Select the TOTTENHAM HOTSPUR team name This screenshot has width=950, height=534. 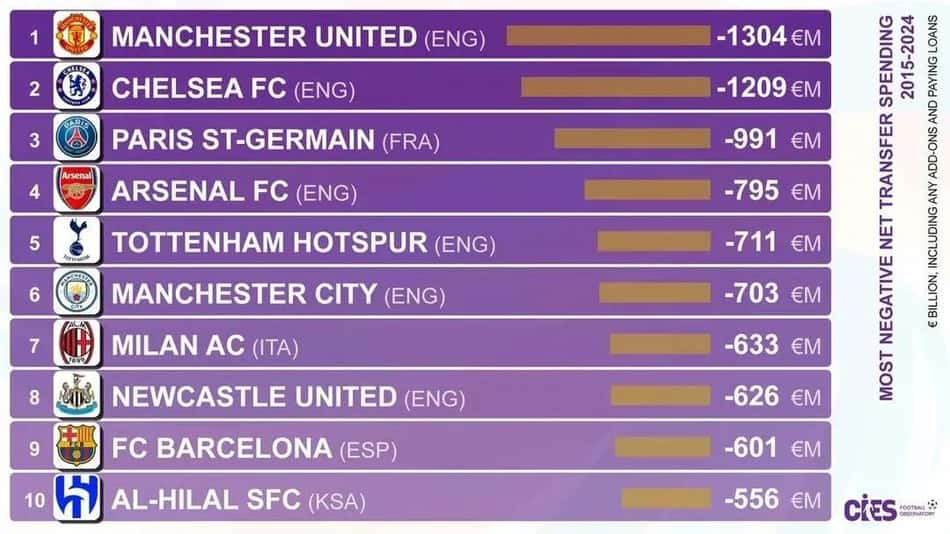[x=270, y=242]
